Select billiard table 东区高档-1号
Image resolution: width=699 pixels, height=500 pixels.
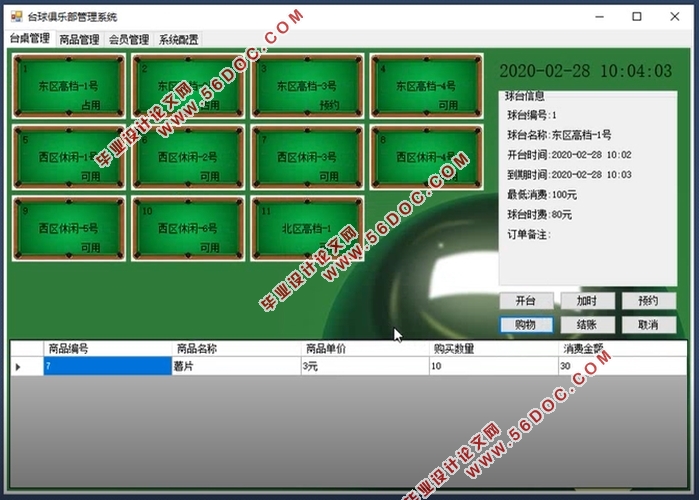pyautogui.click(x=69, y=86)
